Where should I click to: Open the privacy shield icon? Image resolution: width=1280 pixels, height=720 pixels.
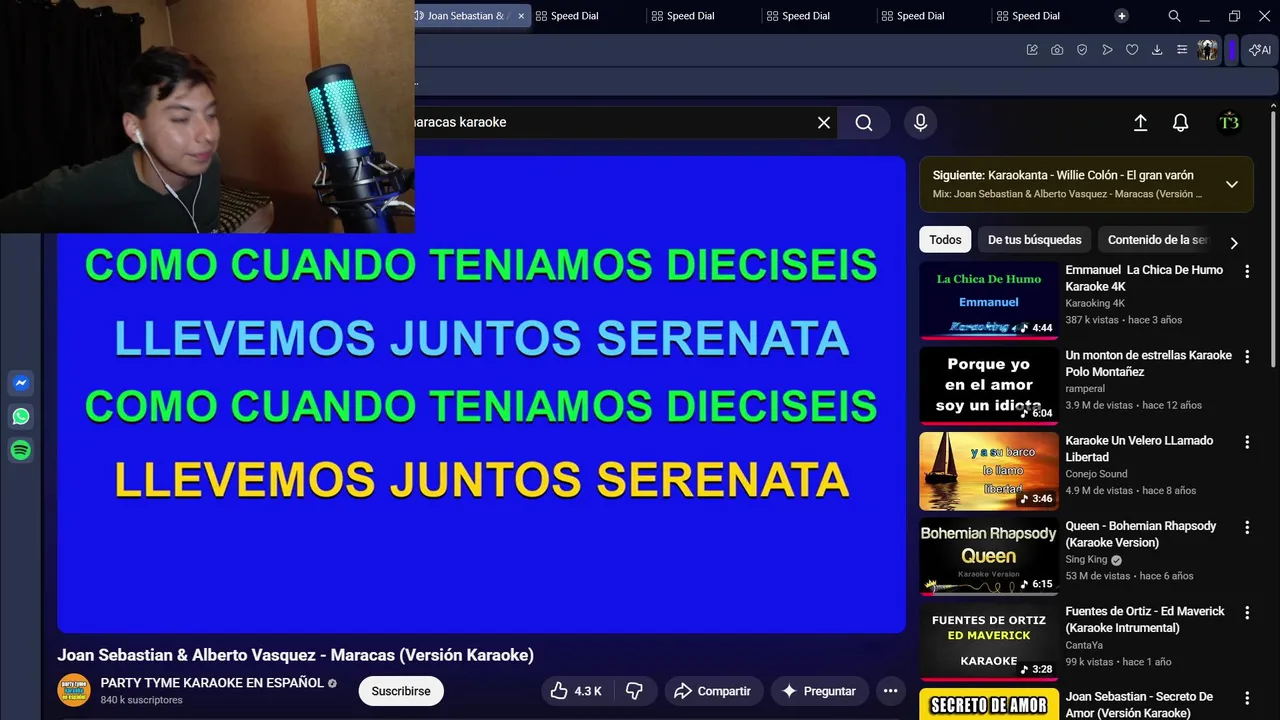coord(1082,50)
